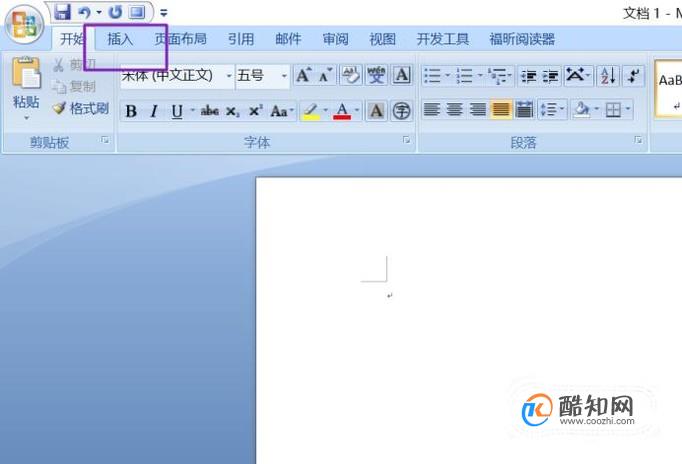Decrease the paragraph indent
The width and height of the screenshot is (682, 464).
(528, 76)
